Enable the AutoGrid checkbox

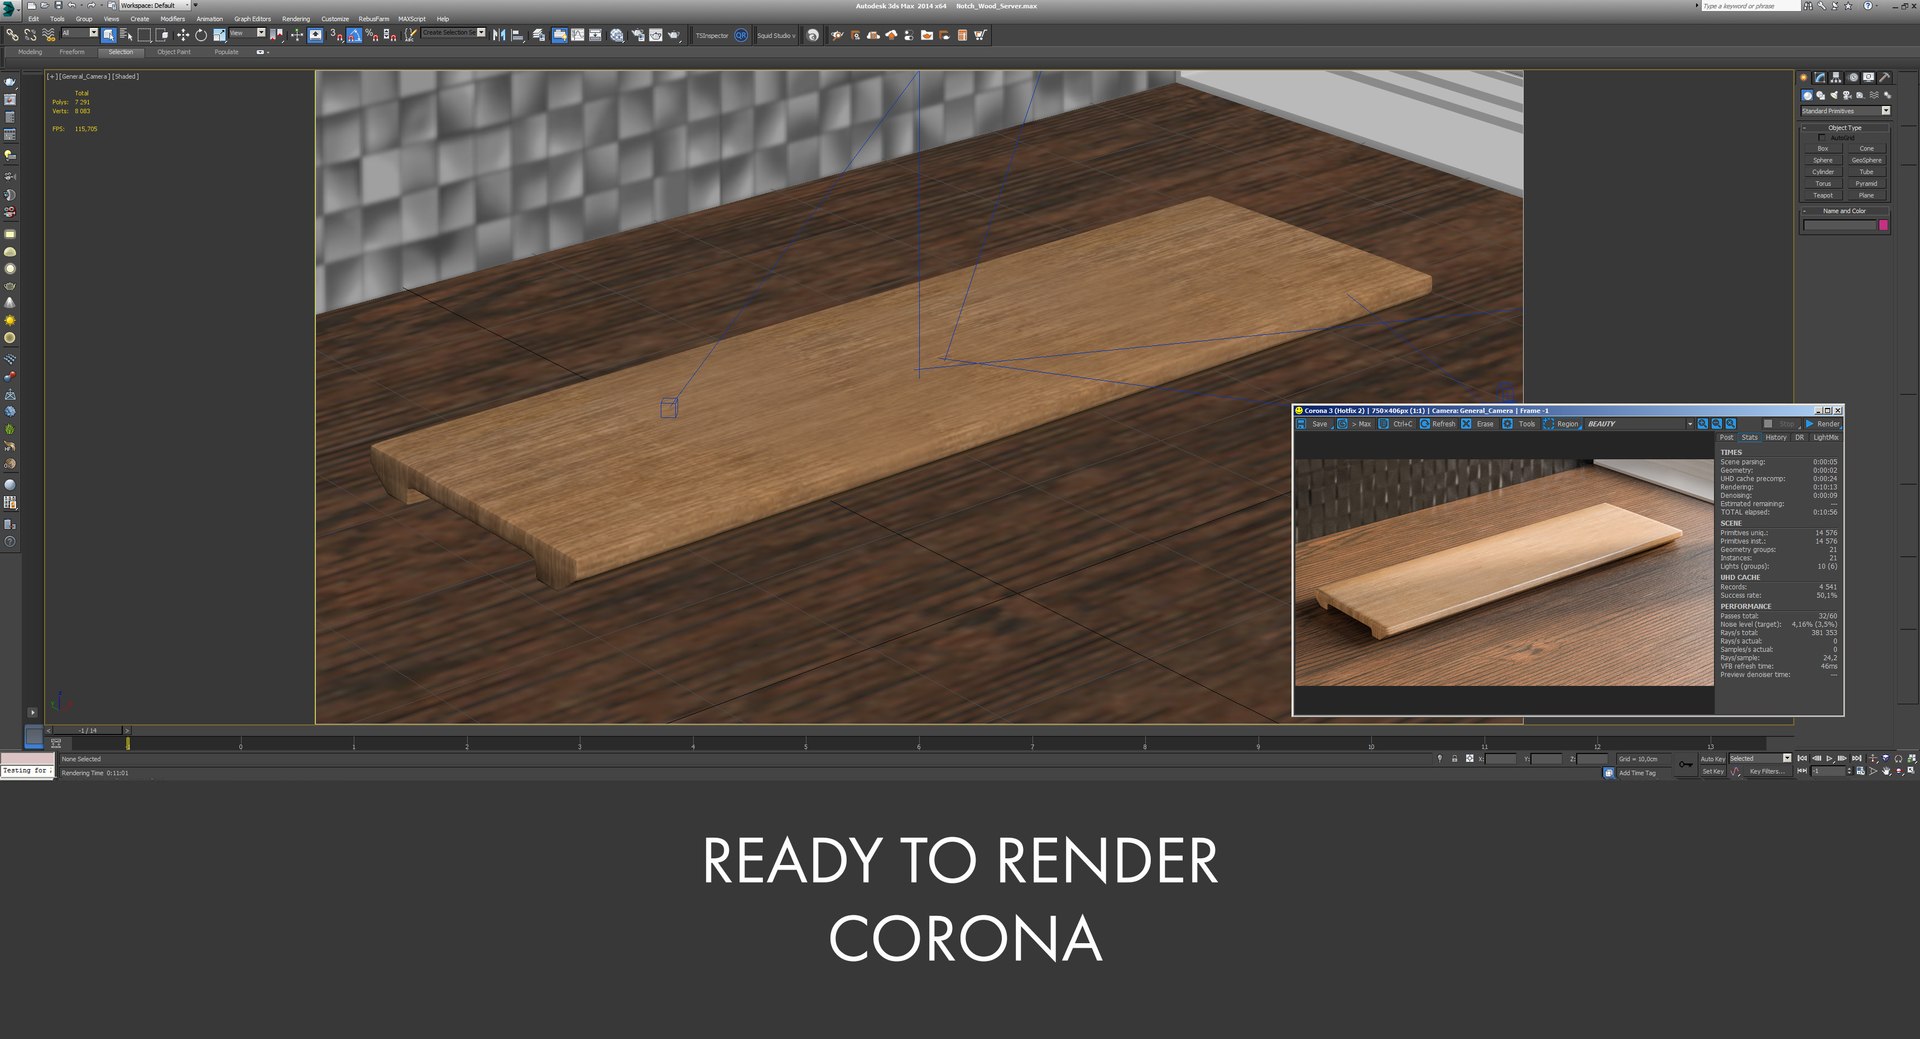pos(1822,137)
